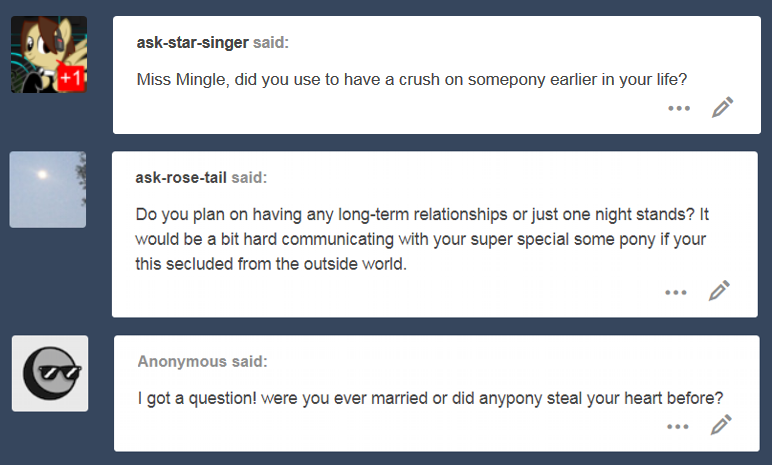The height and width of the screenshot is (465, 772).
Task: Open ask-rose-tail's sky photo avatar
Action: [x=48, y=189]
